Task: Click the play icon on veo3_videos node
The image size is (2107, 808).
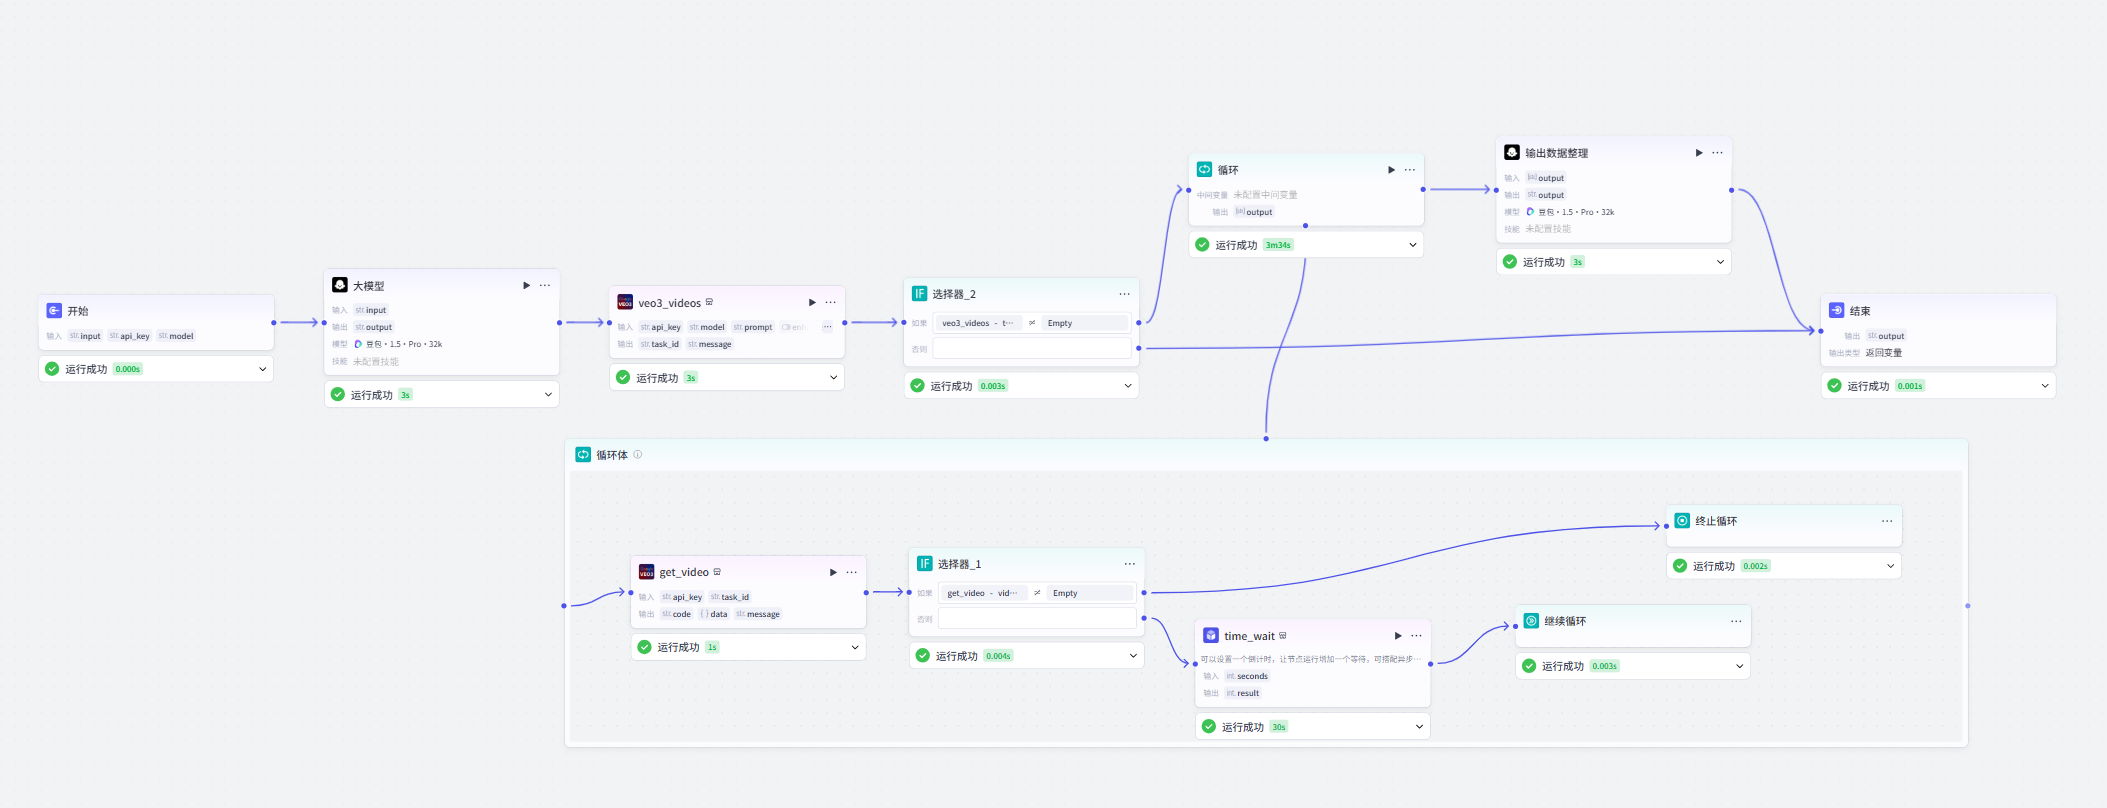Action: click(812, 303)
